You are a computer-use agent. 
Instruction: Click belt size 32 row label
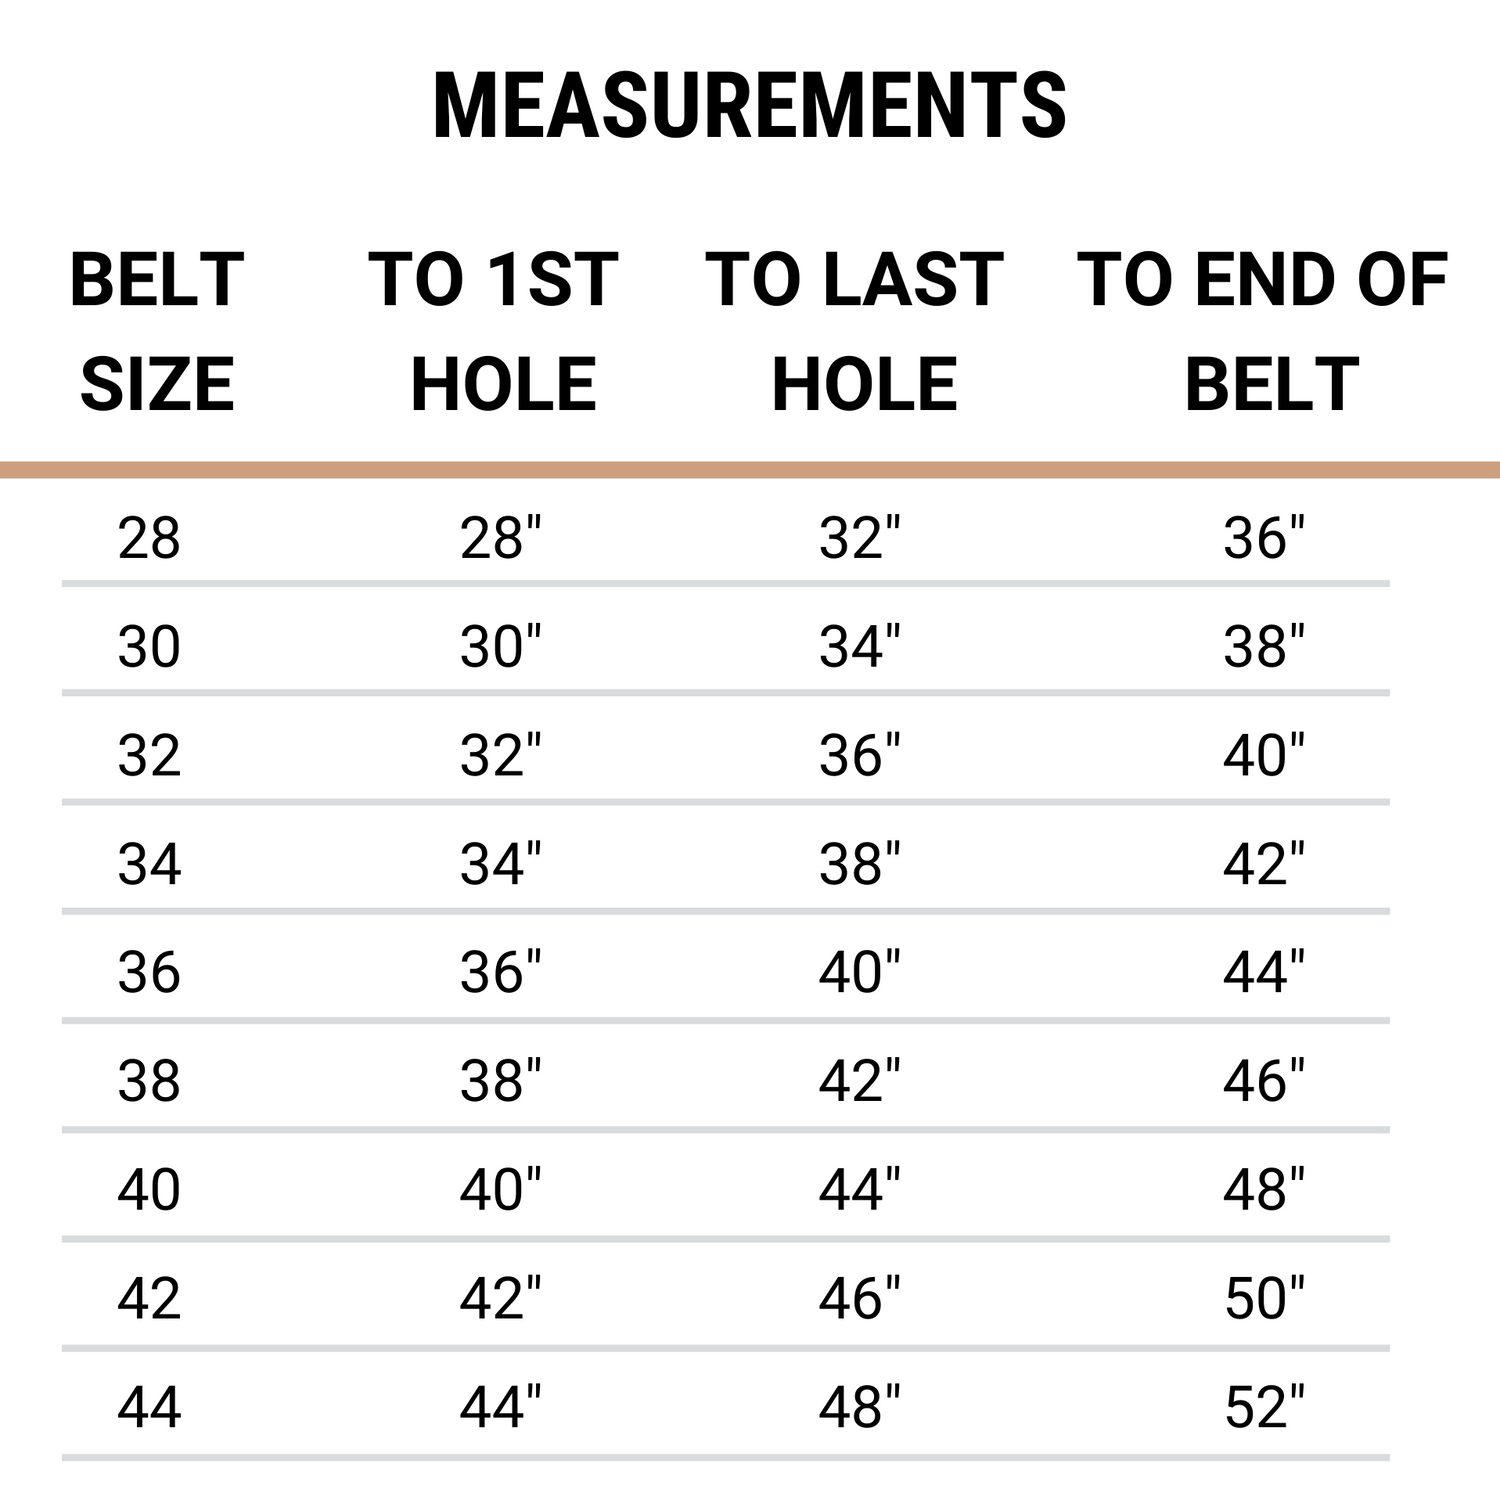pos(149,756)
